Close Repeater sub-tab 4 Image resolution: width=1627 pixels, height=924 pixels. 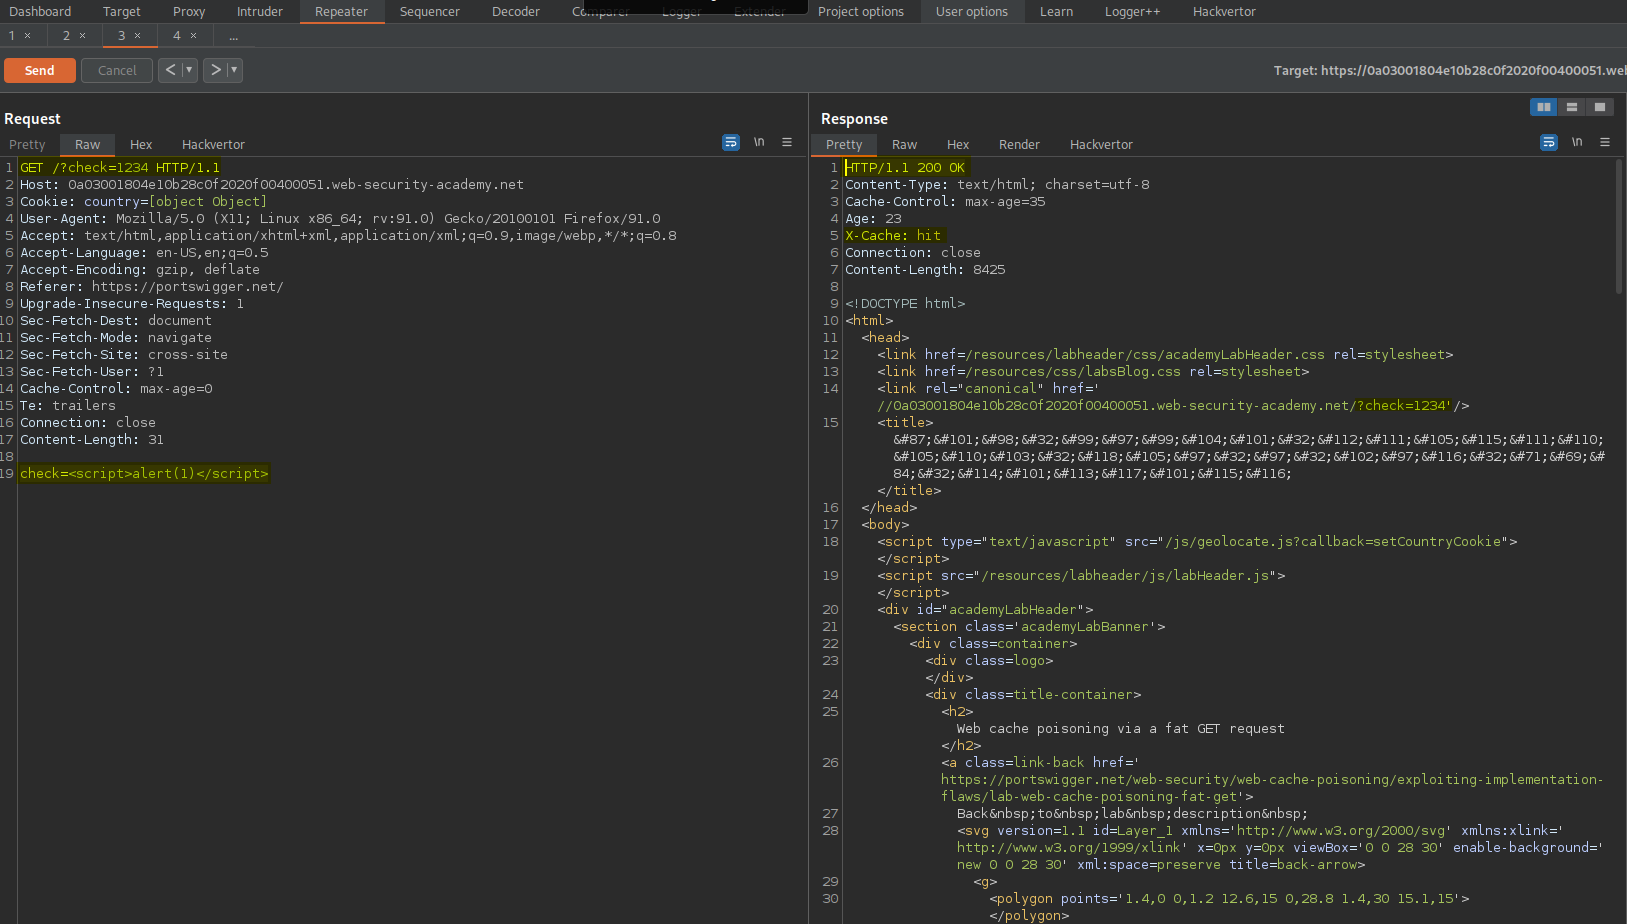coord(194,36)
